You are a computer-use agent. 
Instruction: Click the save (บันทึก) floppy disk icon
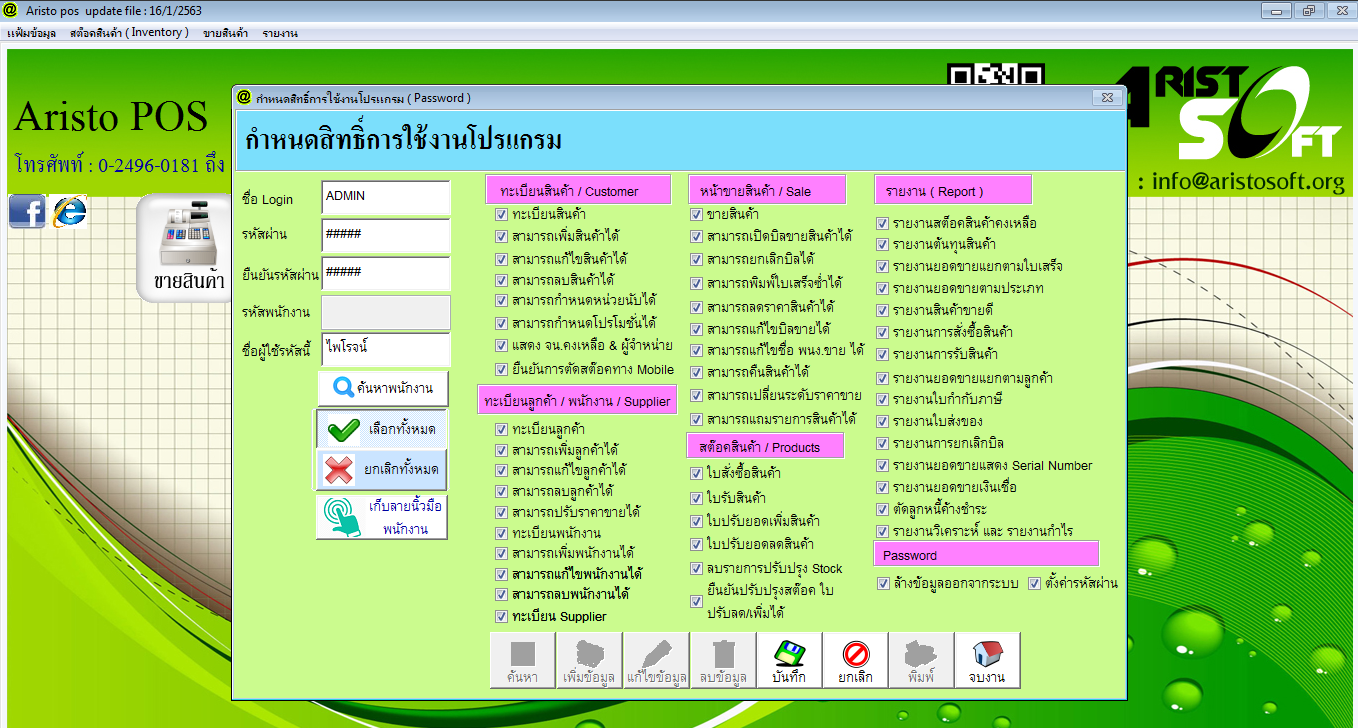click(789, 660)
